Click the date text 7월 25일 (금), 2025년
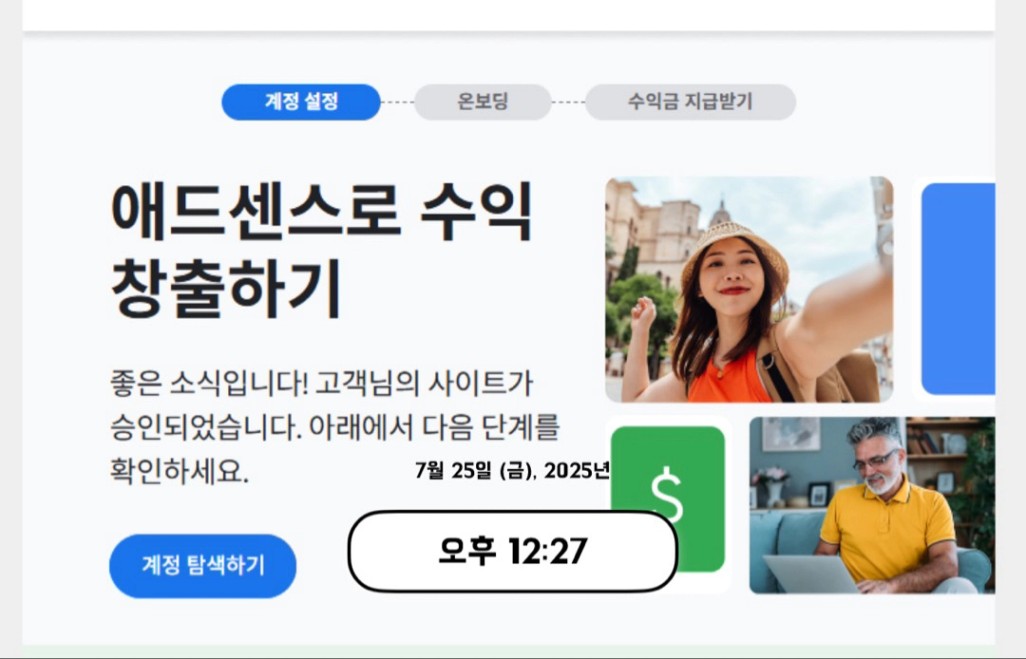 point(512,471)
